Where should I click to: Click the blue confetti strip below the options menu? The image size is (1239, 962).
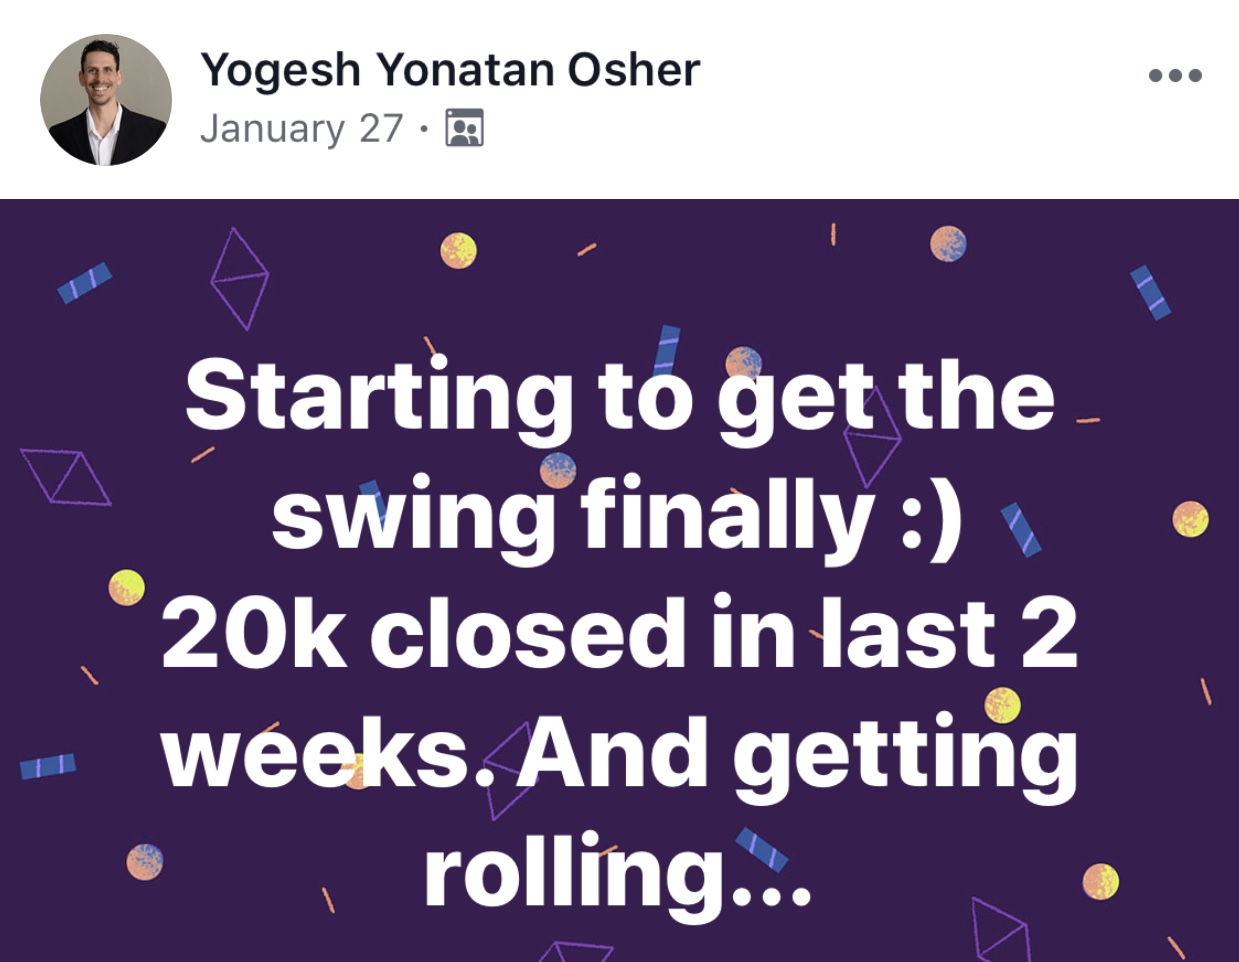pyautogui.click(x=1150, y=291)
